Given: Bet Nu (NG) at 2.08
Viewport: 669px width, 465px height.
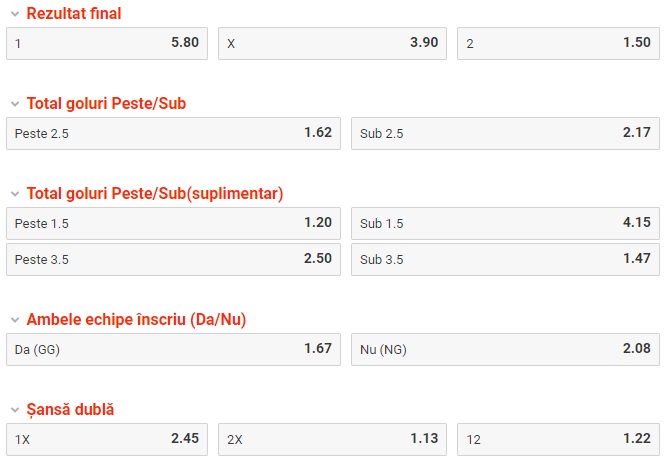Looking at the screenshot, I should pyautogui.click(x=505, y=349).
